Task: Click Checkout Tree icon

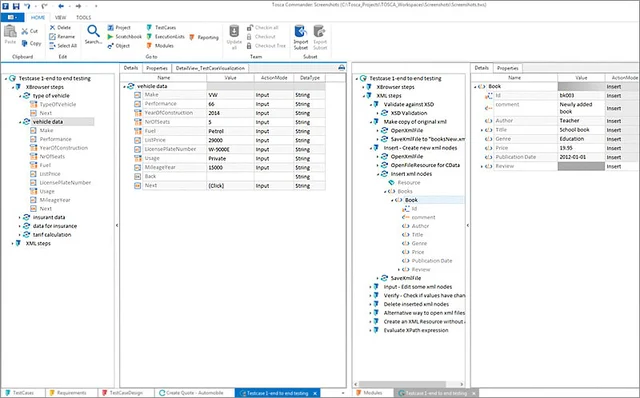Action: point(249,46)
